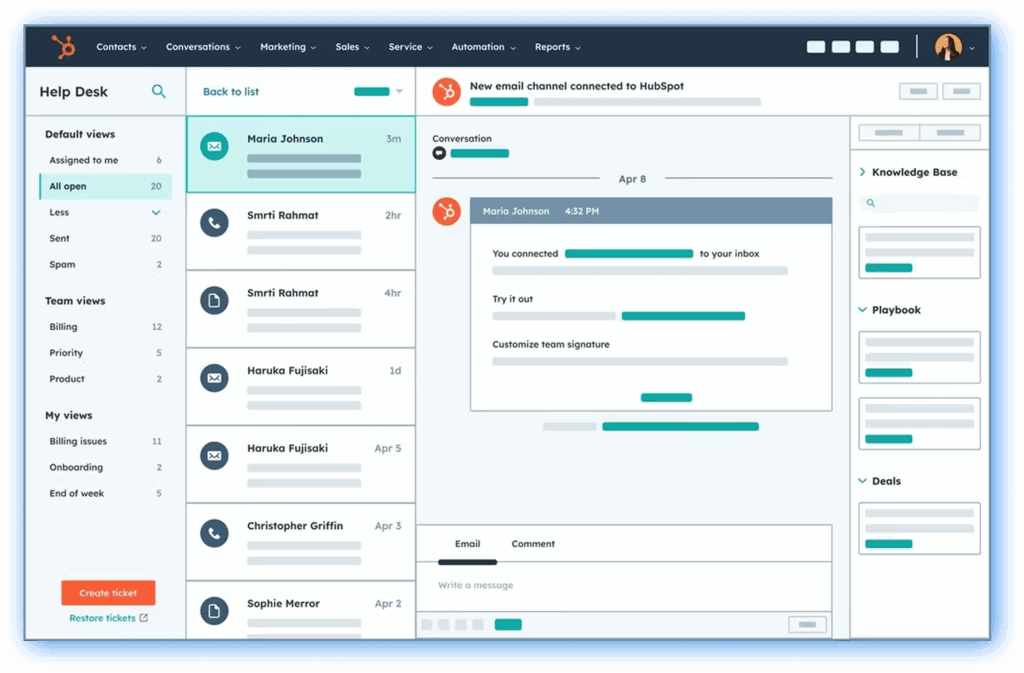
Task: Open the Sales menu
Action: (x=353, y=47)
